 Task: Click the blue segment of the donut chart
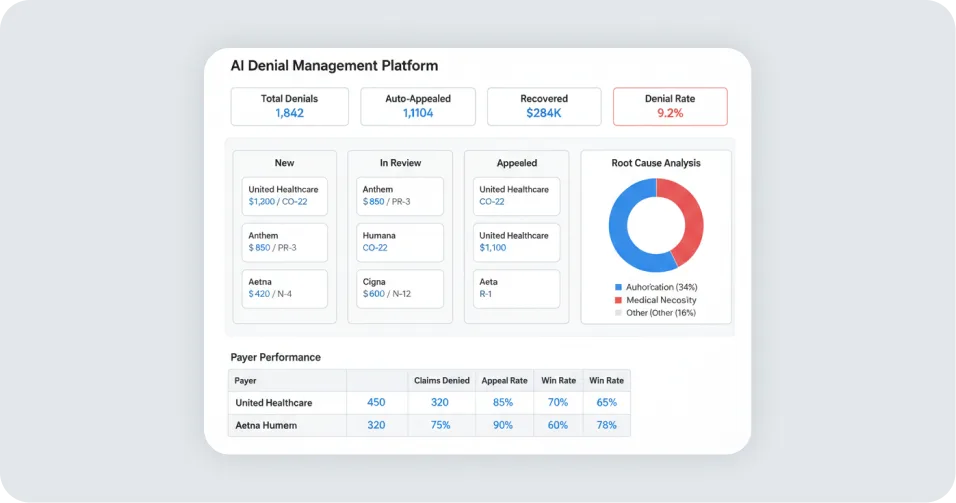(x=619, y=235)
